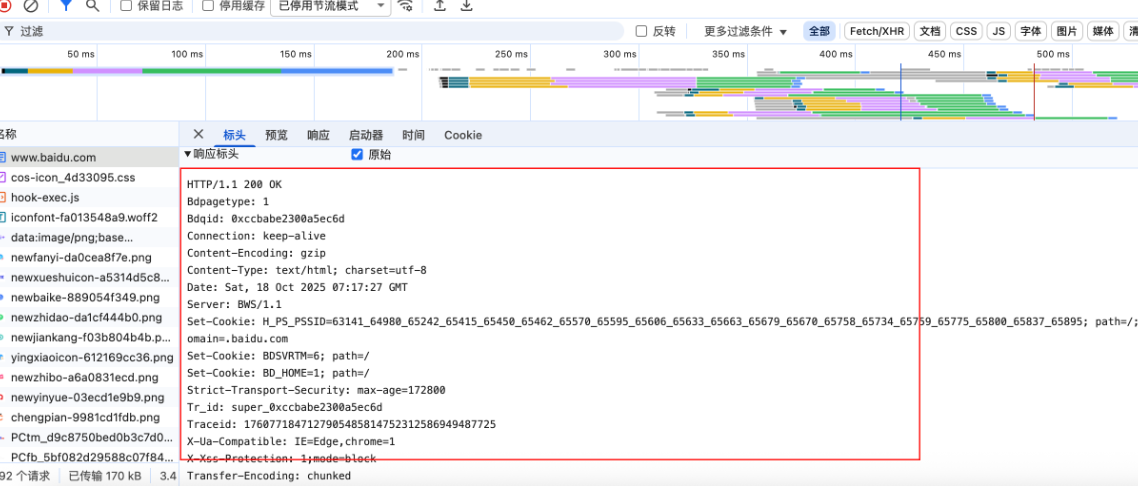Click the 过滤 filter input field

pyautogui.click(x=312, y=31)
